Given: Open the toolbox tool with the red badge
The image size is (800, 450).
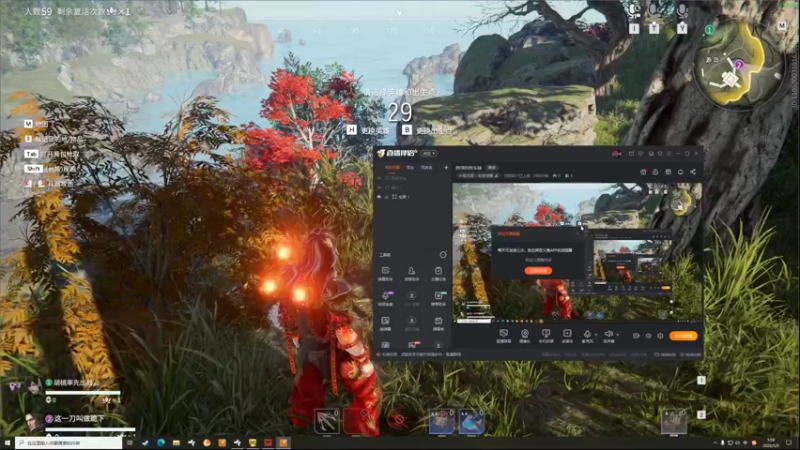Looking at the screenshot, I should point(412,345).
